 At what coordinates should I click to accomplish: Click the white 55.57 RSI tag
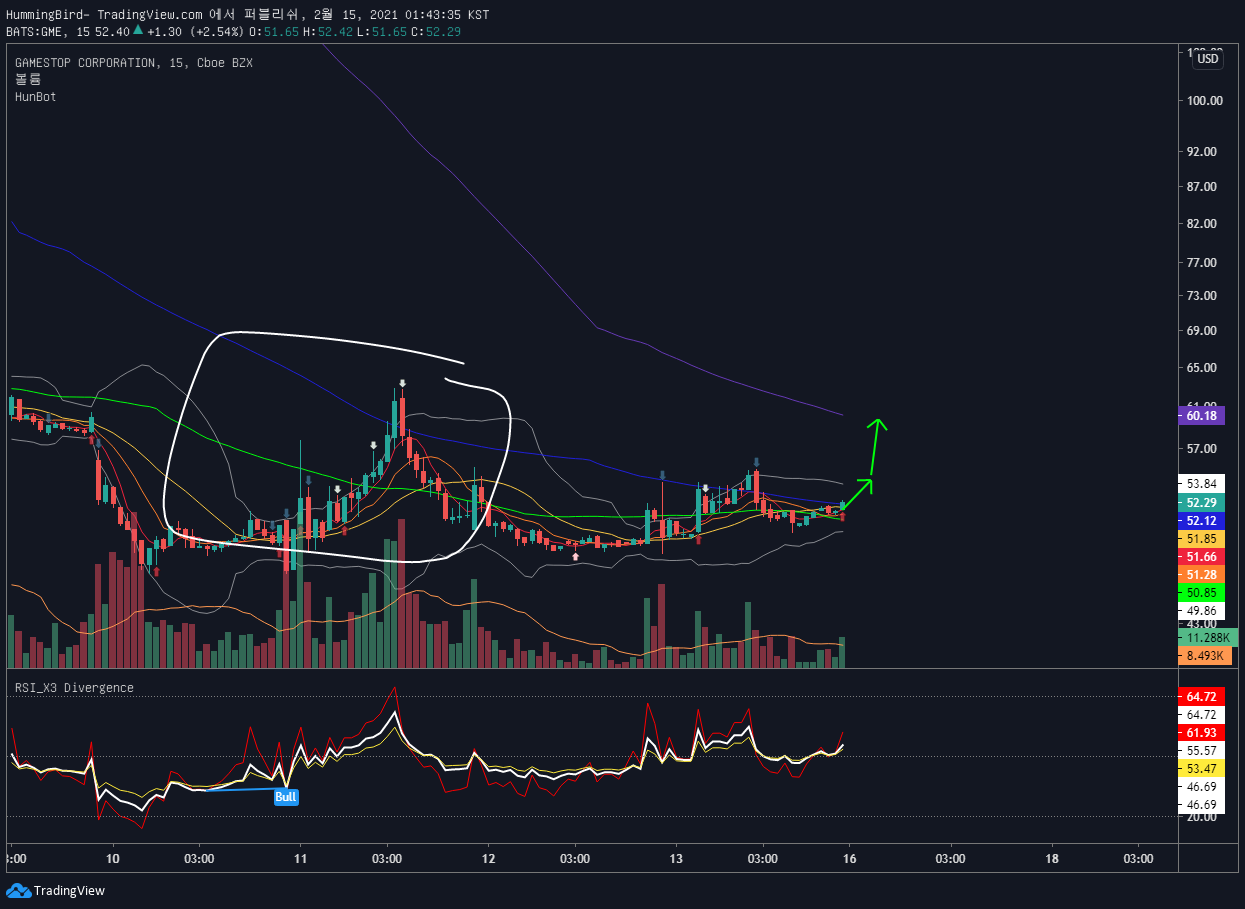click(x=1202, y=750)
